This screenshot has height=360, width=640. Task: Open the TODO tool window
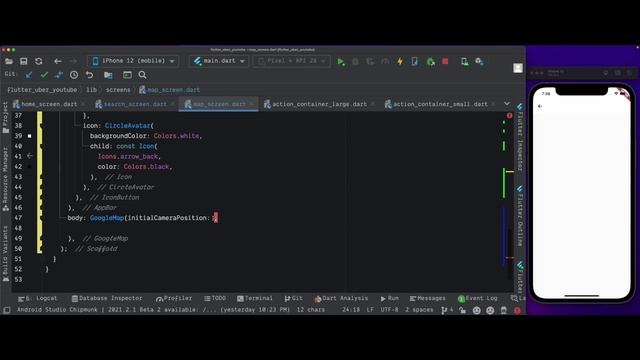215,298
